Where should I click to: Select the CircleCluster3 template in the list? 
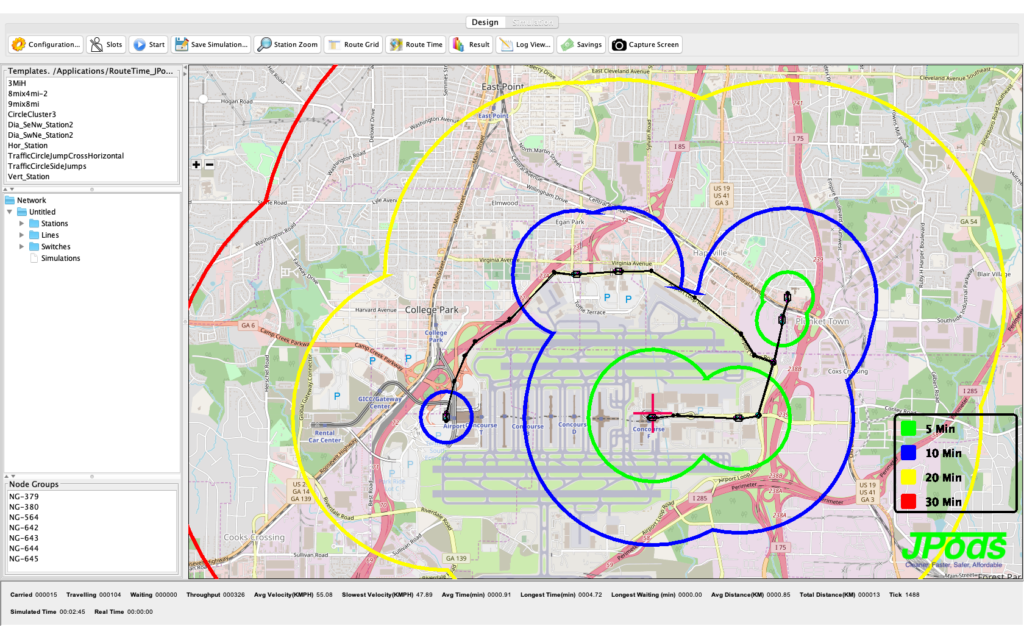point(32,114)
